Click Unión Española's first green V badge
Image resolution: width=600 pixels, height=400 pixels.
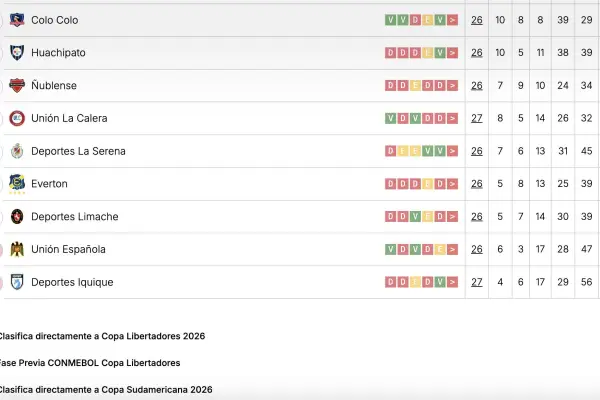coord(390,249)
